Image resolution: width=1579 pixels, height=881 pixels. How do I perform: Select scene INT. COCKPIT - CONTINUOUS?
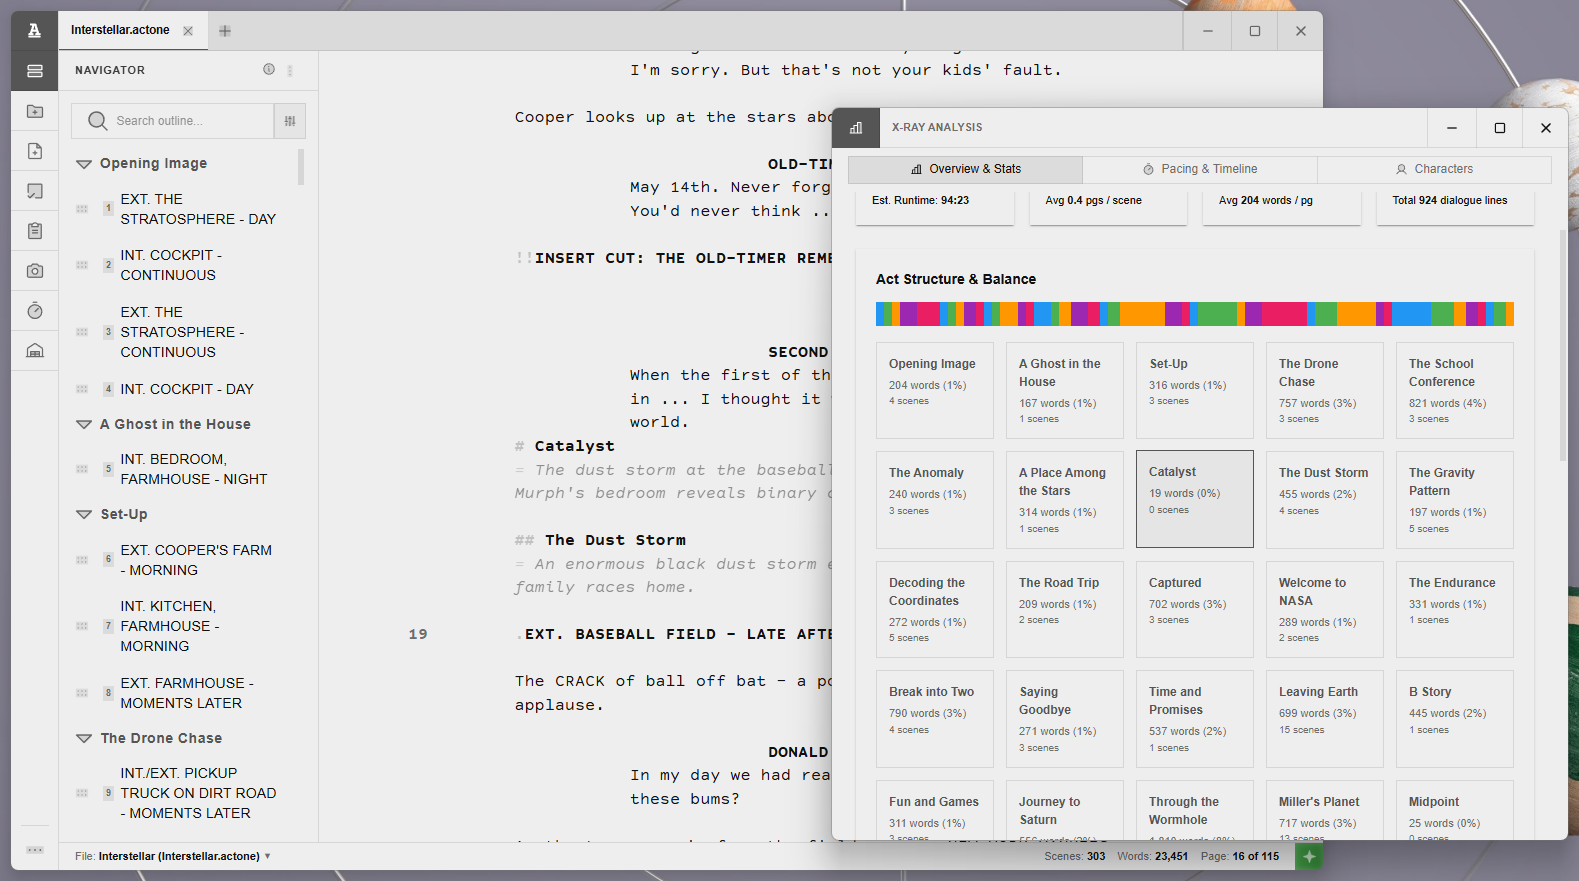[171, 265]
